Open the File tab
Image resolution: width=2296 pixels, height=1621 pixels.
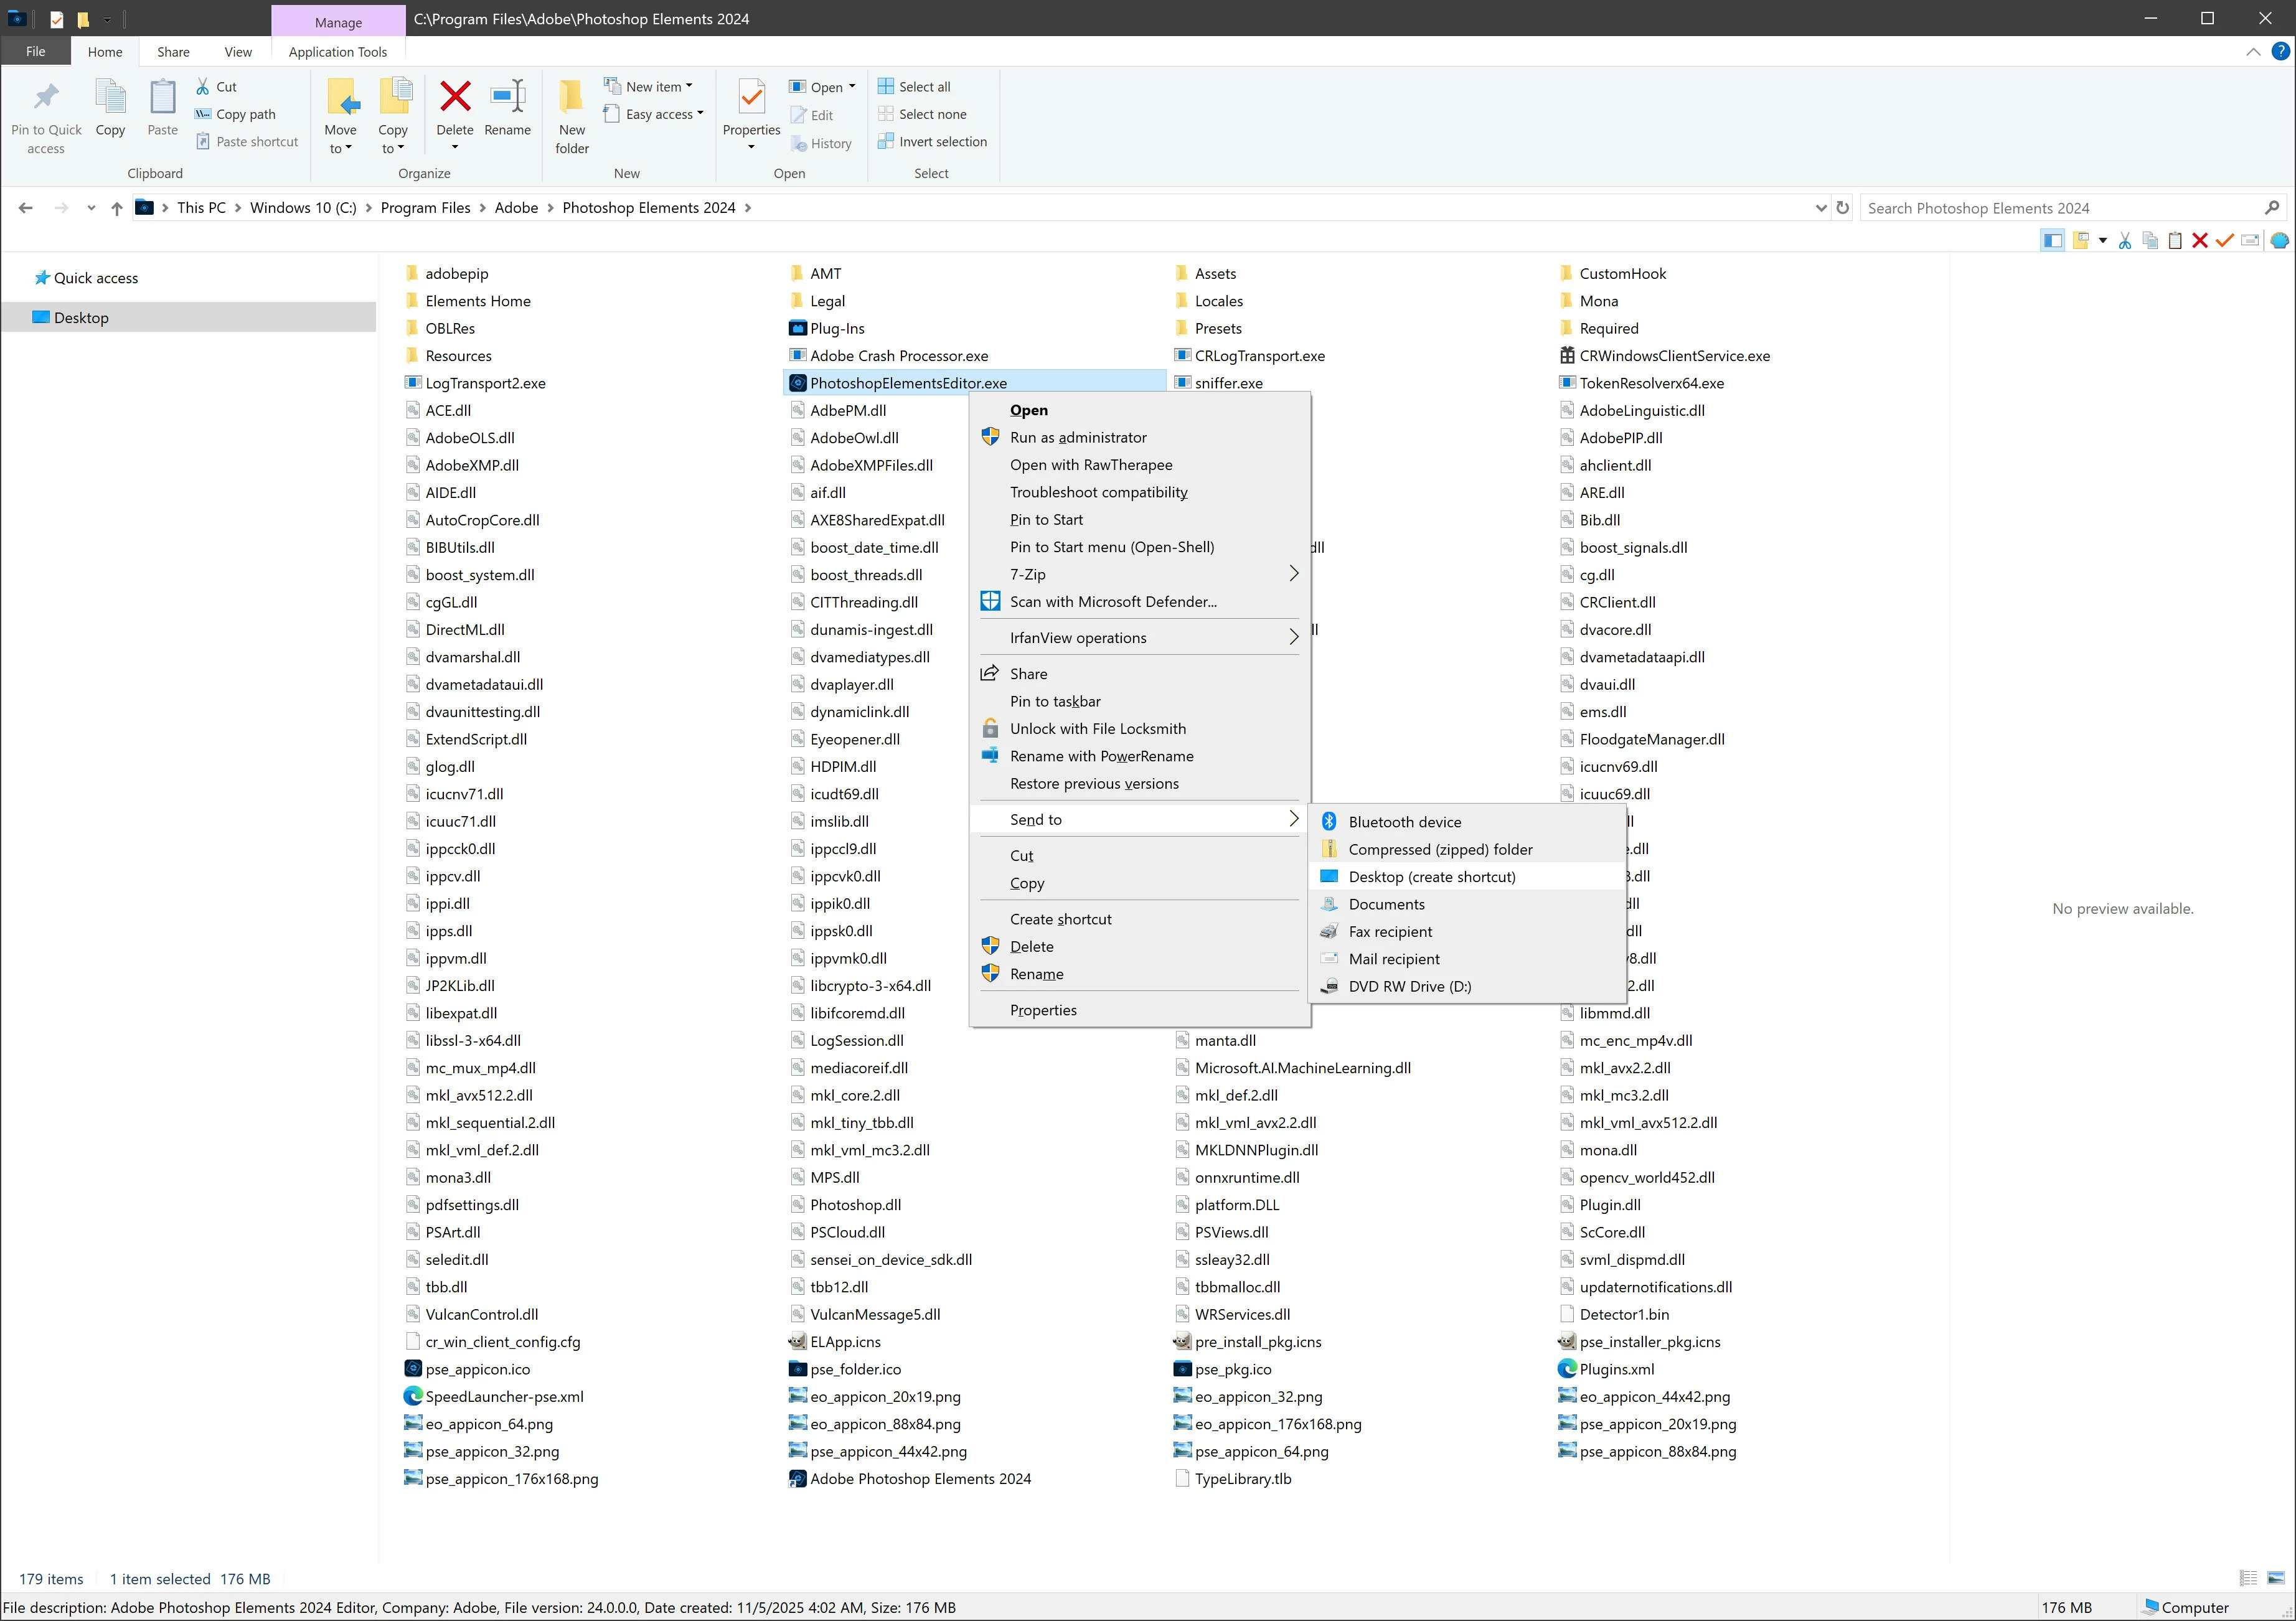[x=36, y=51]
